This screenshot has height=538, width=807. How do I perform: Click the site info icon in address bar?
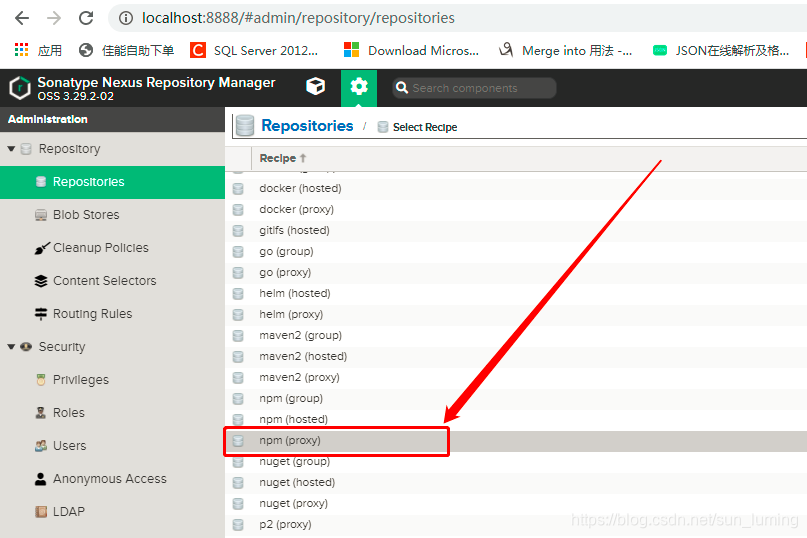pos(126,18)
